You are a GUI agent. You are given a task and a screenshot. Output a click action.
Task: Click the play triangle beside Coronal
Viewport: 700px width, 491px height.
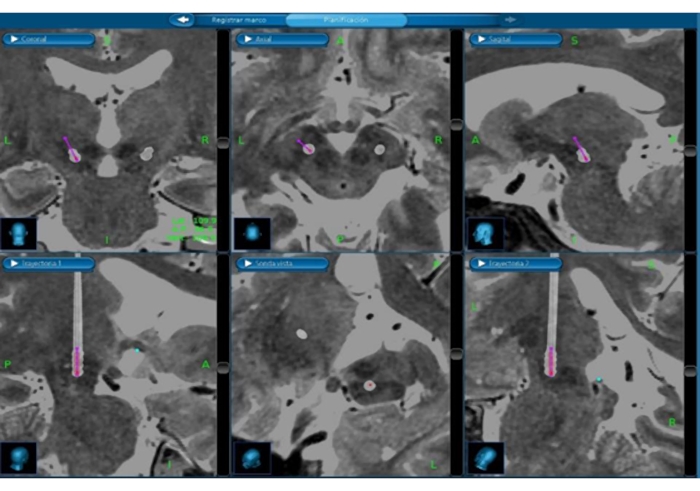point(14,39)
